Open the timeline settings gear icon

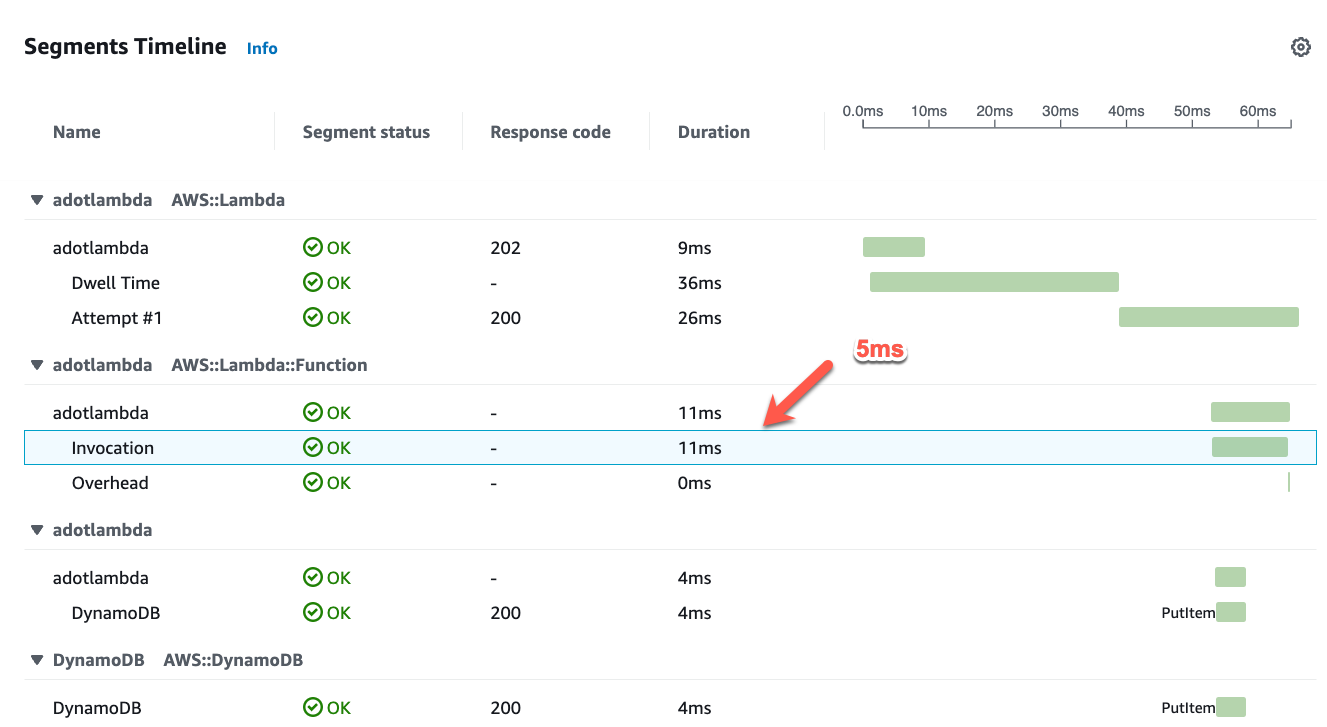tap(1300, 47)
